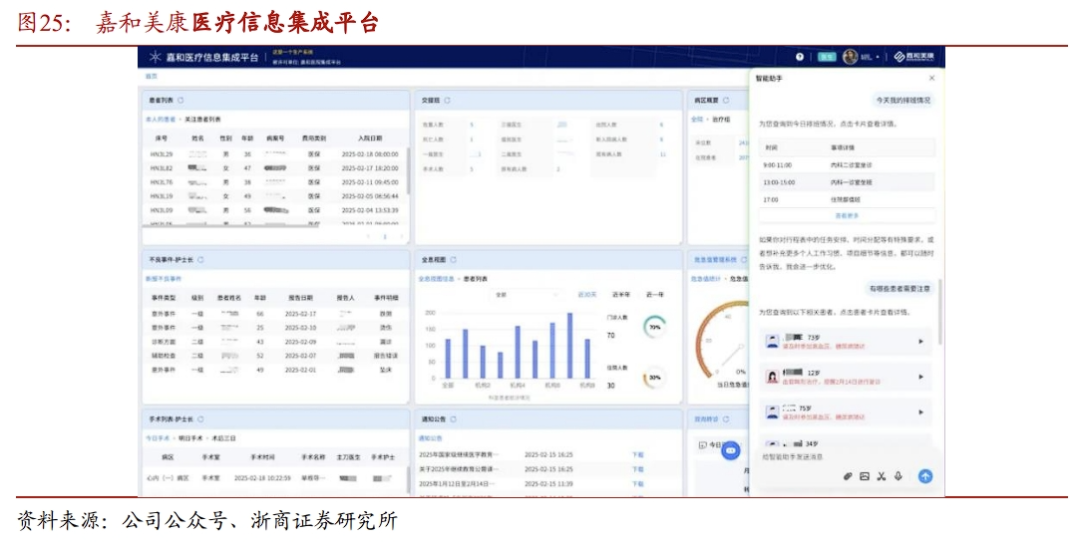Image resolution: width=1080 pixels, height=545 pixels.
Task: Select the 近30天 time range option
Action: (587, 294)
